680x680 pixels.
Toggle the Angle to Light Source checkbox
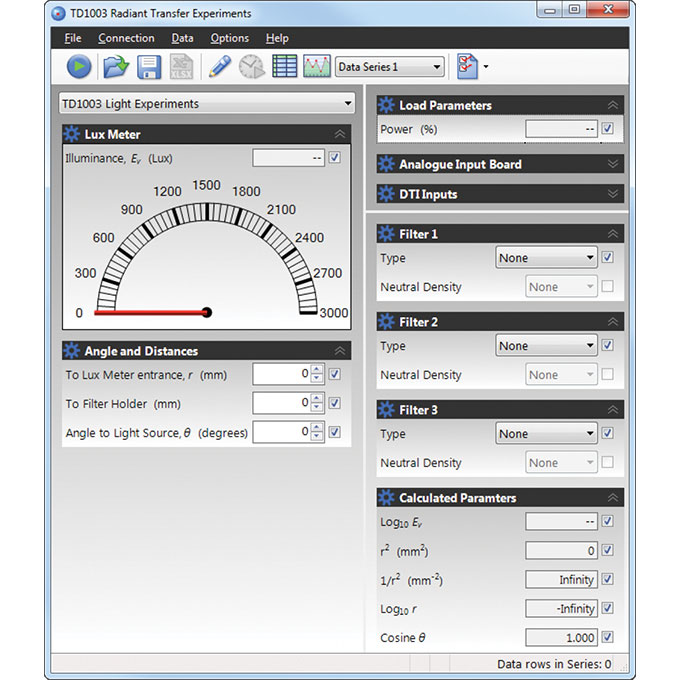(334, 432)
